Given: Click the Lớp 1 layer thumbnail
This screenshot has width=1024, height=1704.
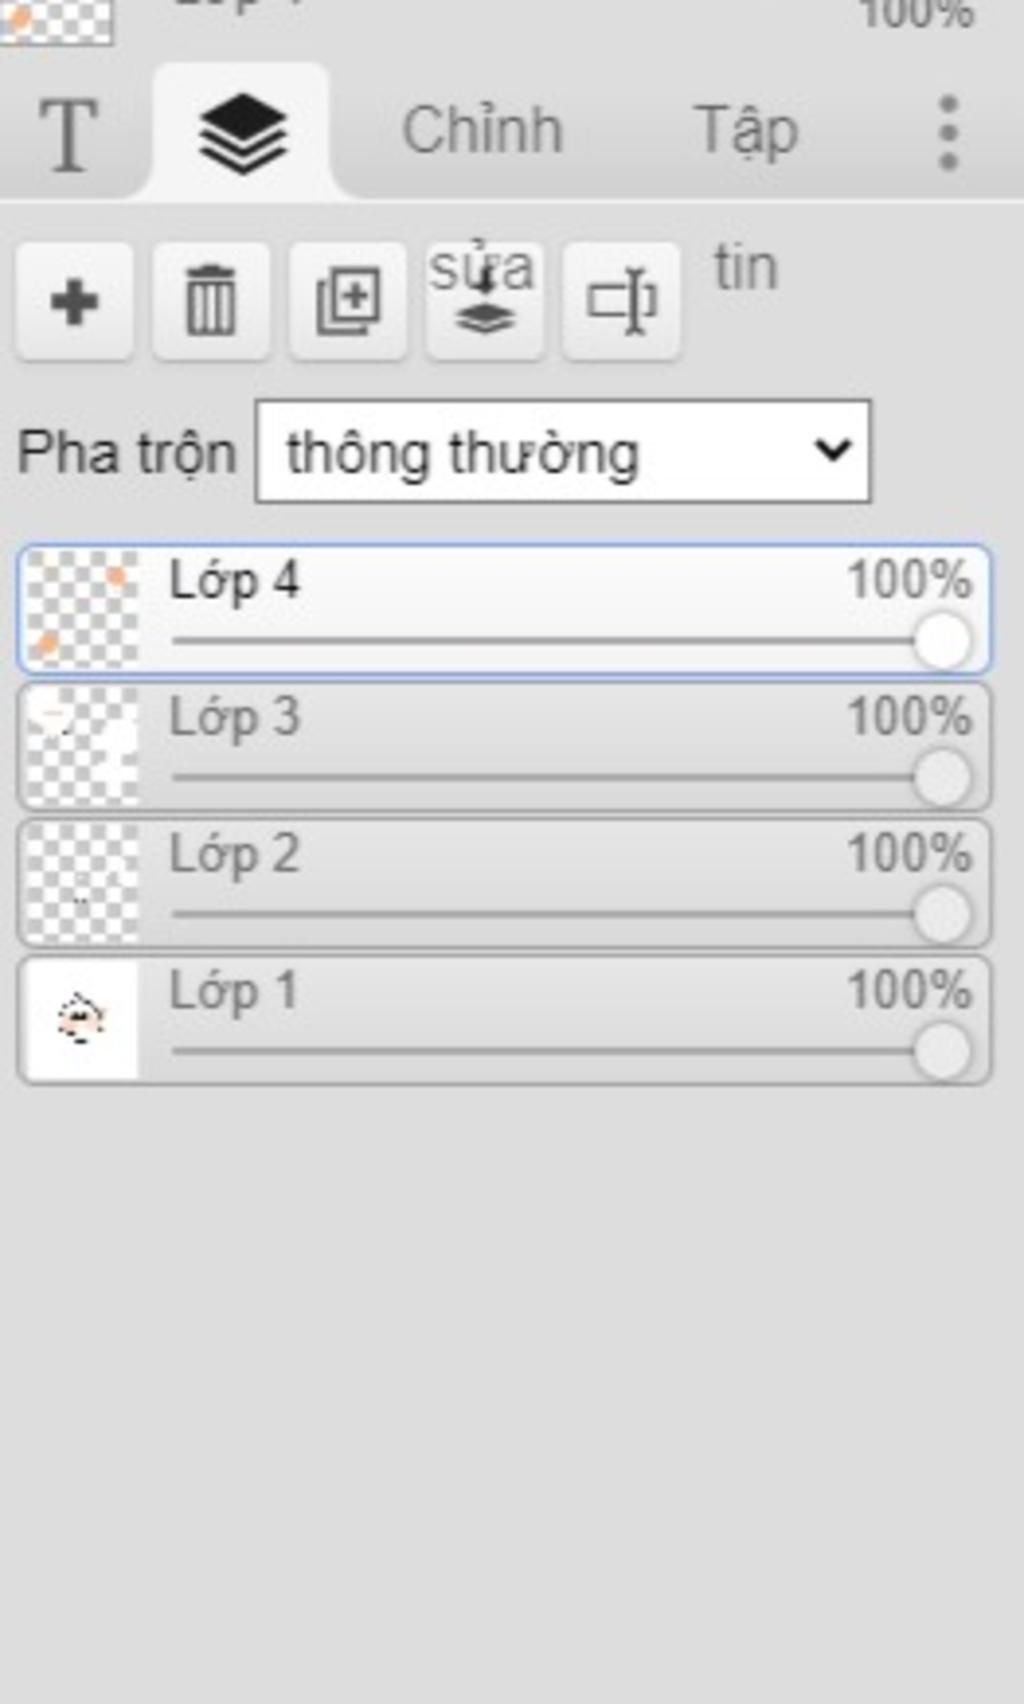Looking at the screenshot, I should pyautogui.click(x=81, y=1021).
